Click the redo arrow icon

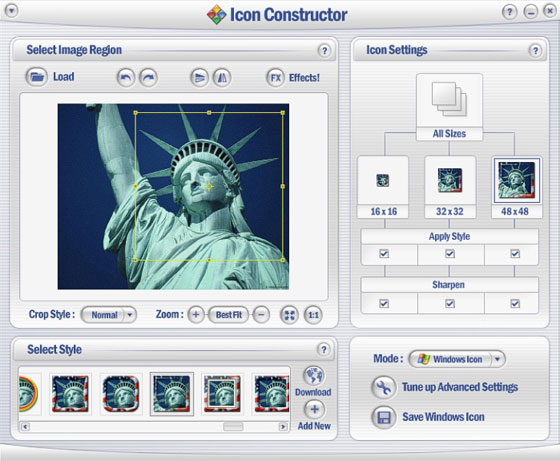click(x=148, y=77)
